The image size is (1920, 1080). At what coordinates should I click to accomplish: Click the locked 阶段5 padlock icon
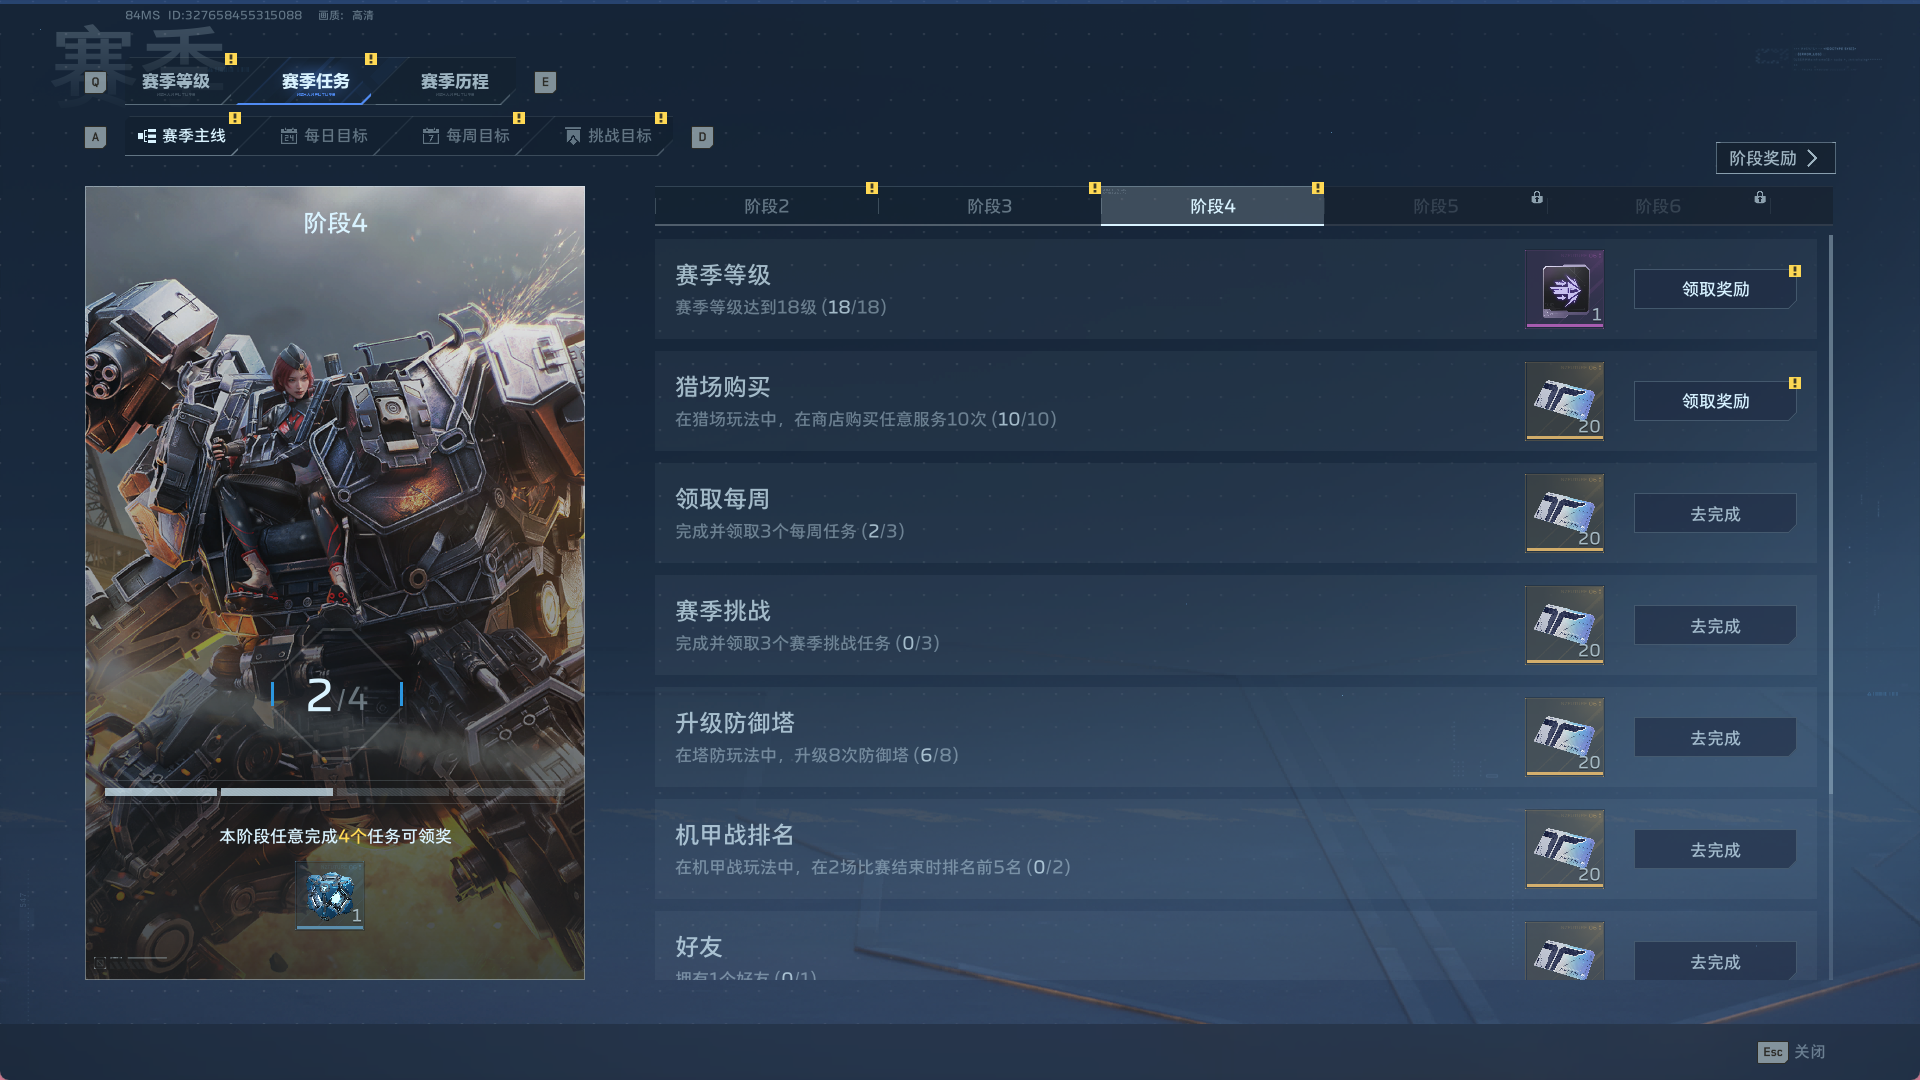click(1537, 198)
